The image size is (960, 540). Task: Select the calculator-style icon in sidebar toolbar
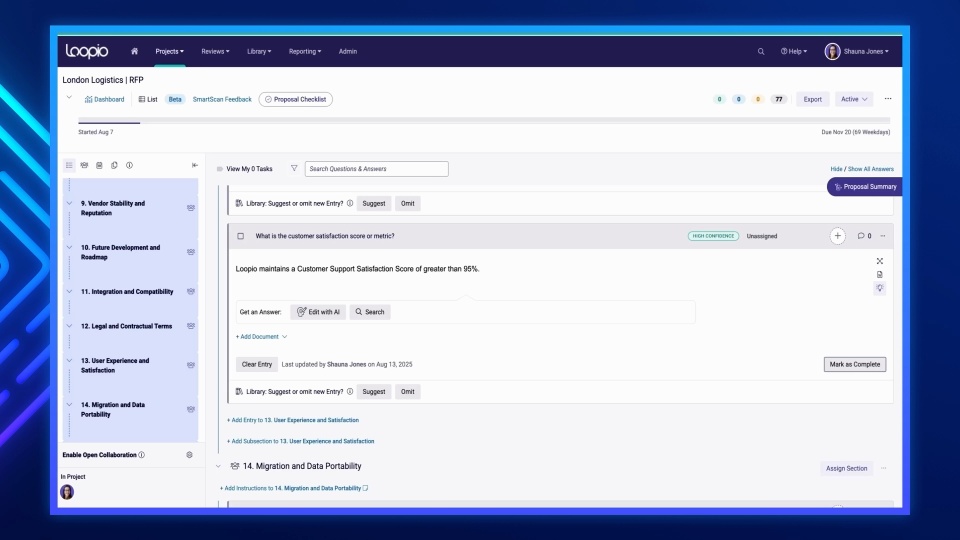pyautogui.click(x=99, y=165)
